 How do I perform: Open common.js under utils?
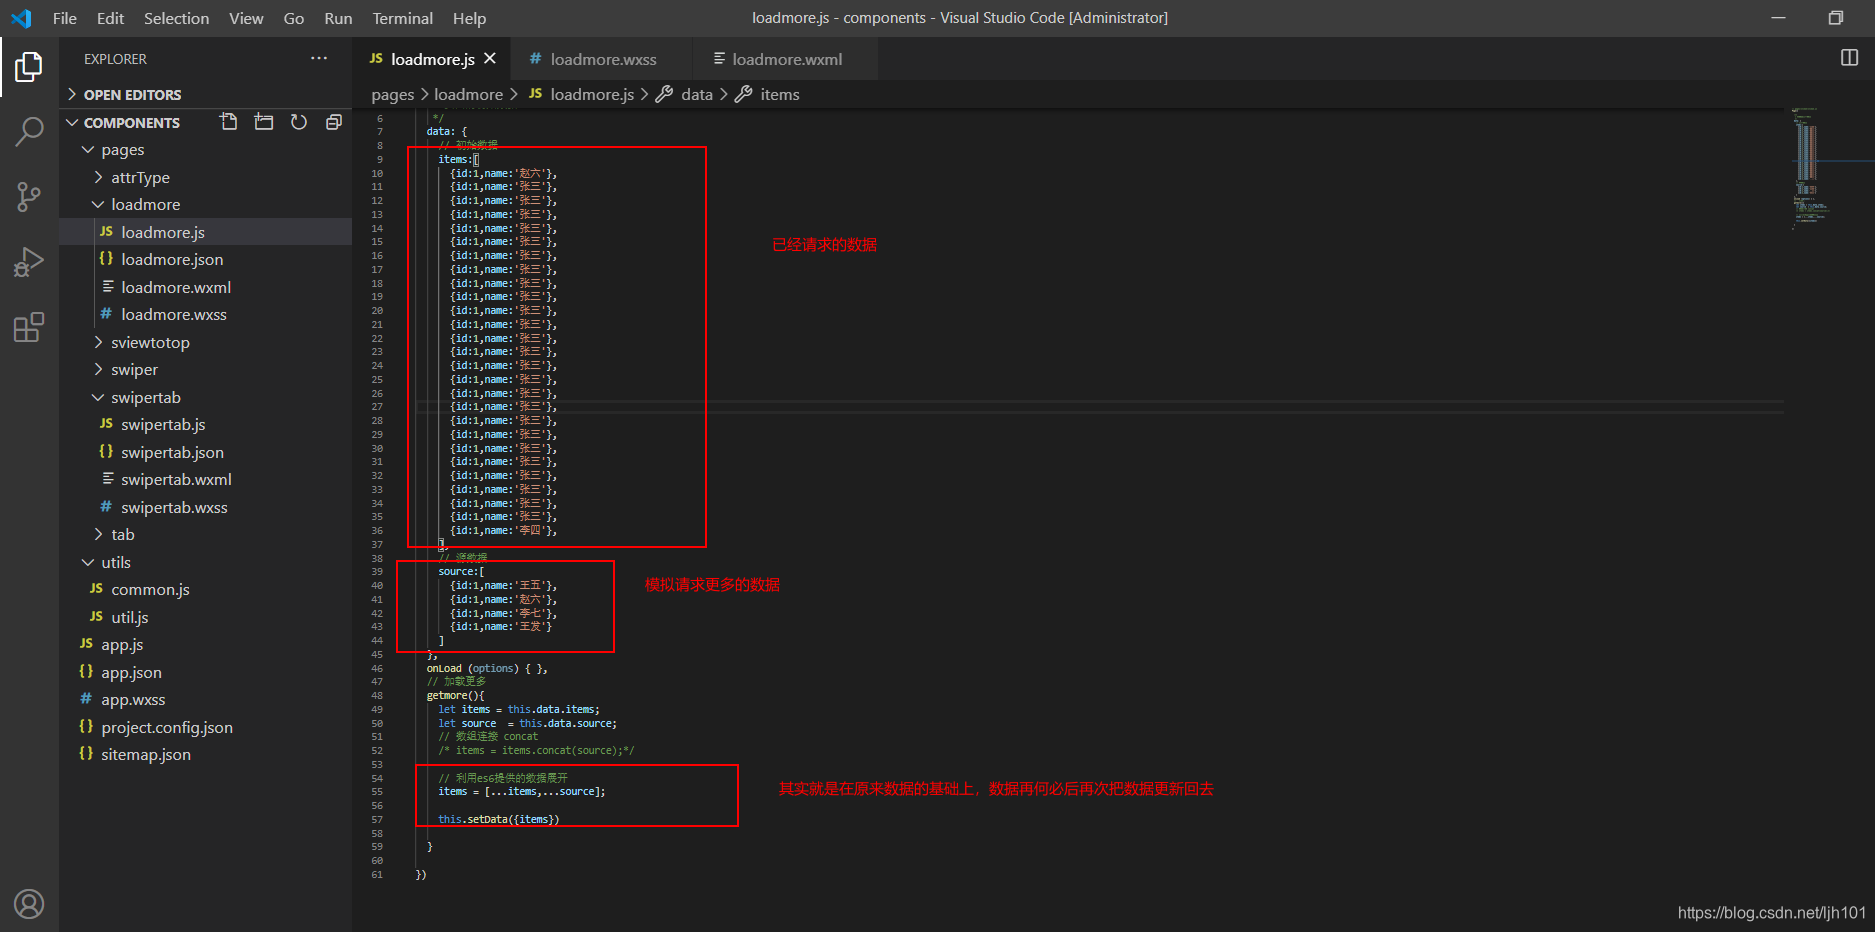(x=205, y=589)
